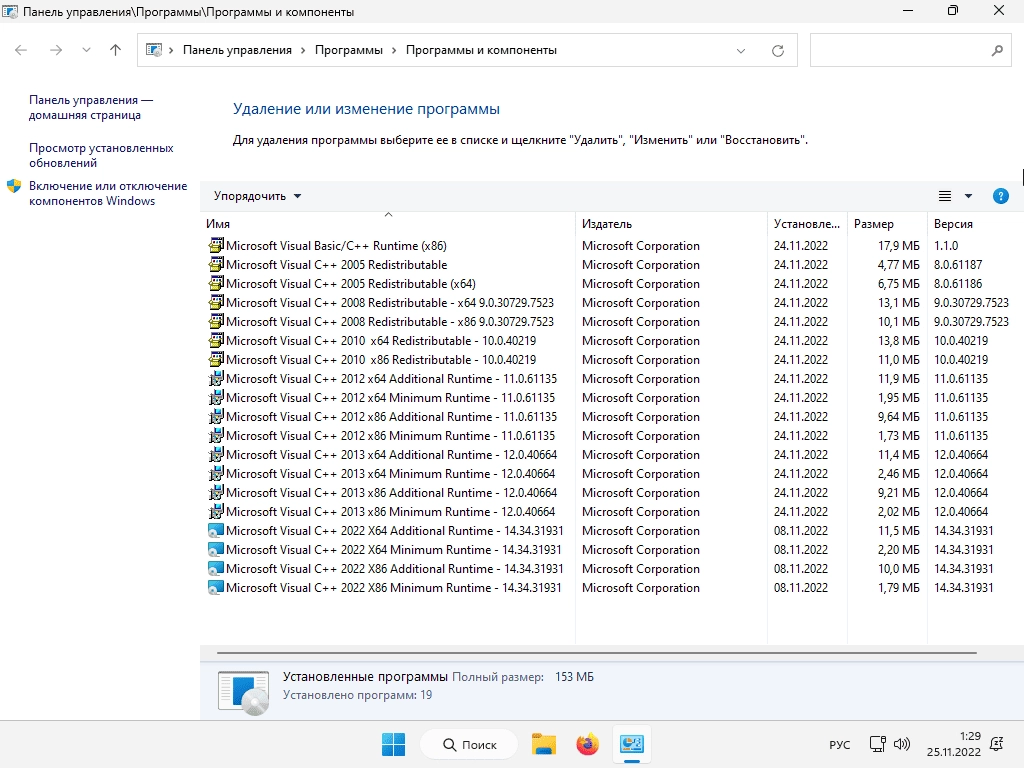Sort by the 'Установлено' column header
The image size is (1024, 768).
tap(807, 223)
